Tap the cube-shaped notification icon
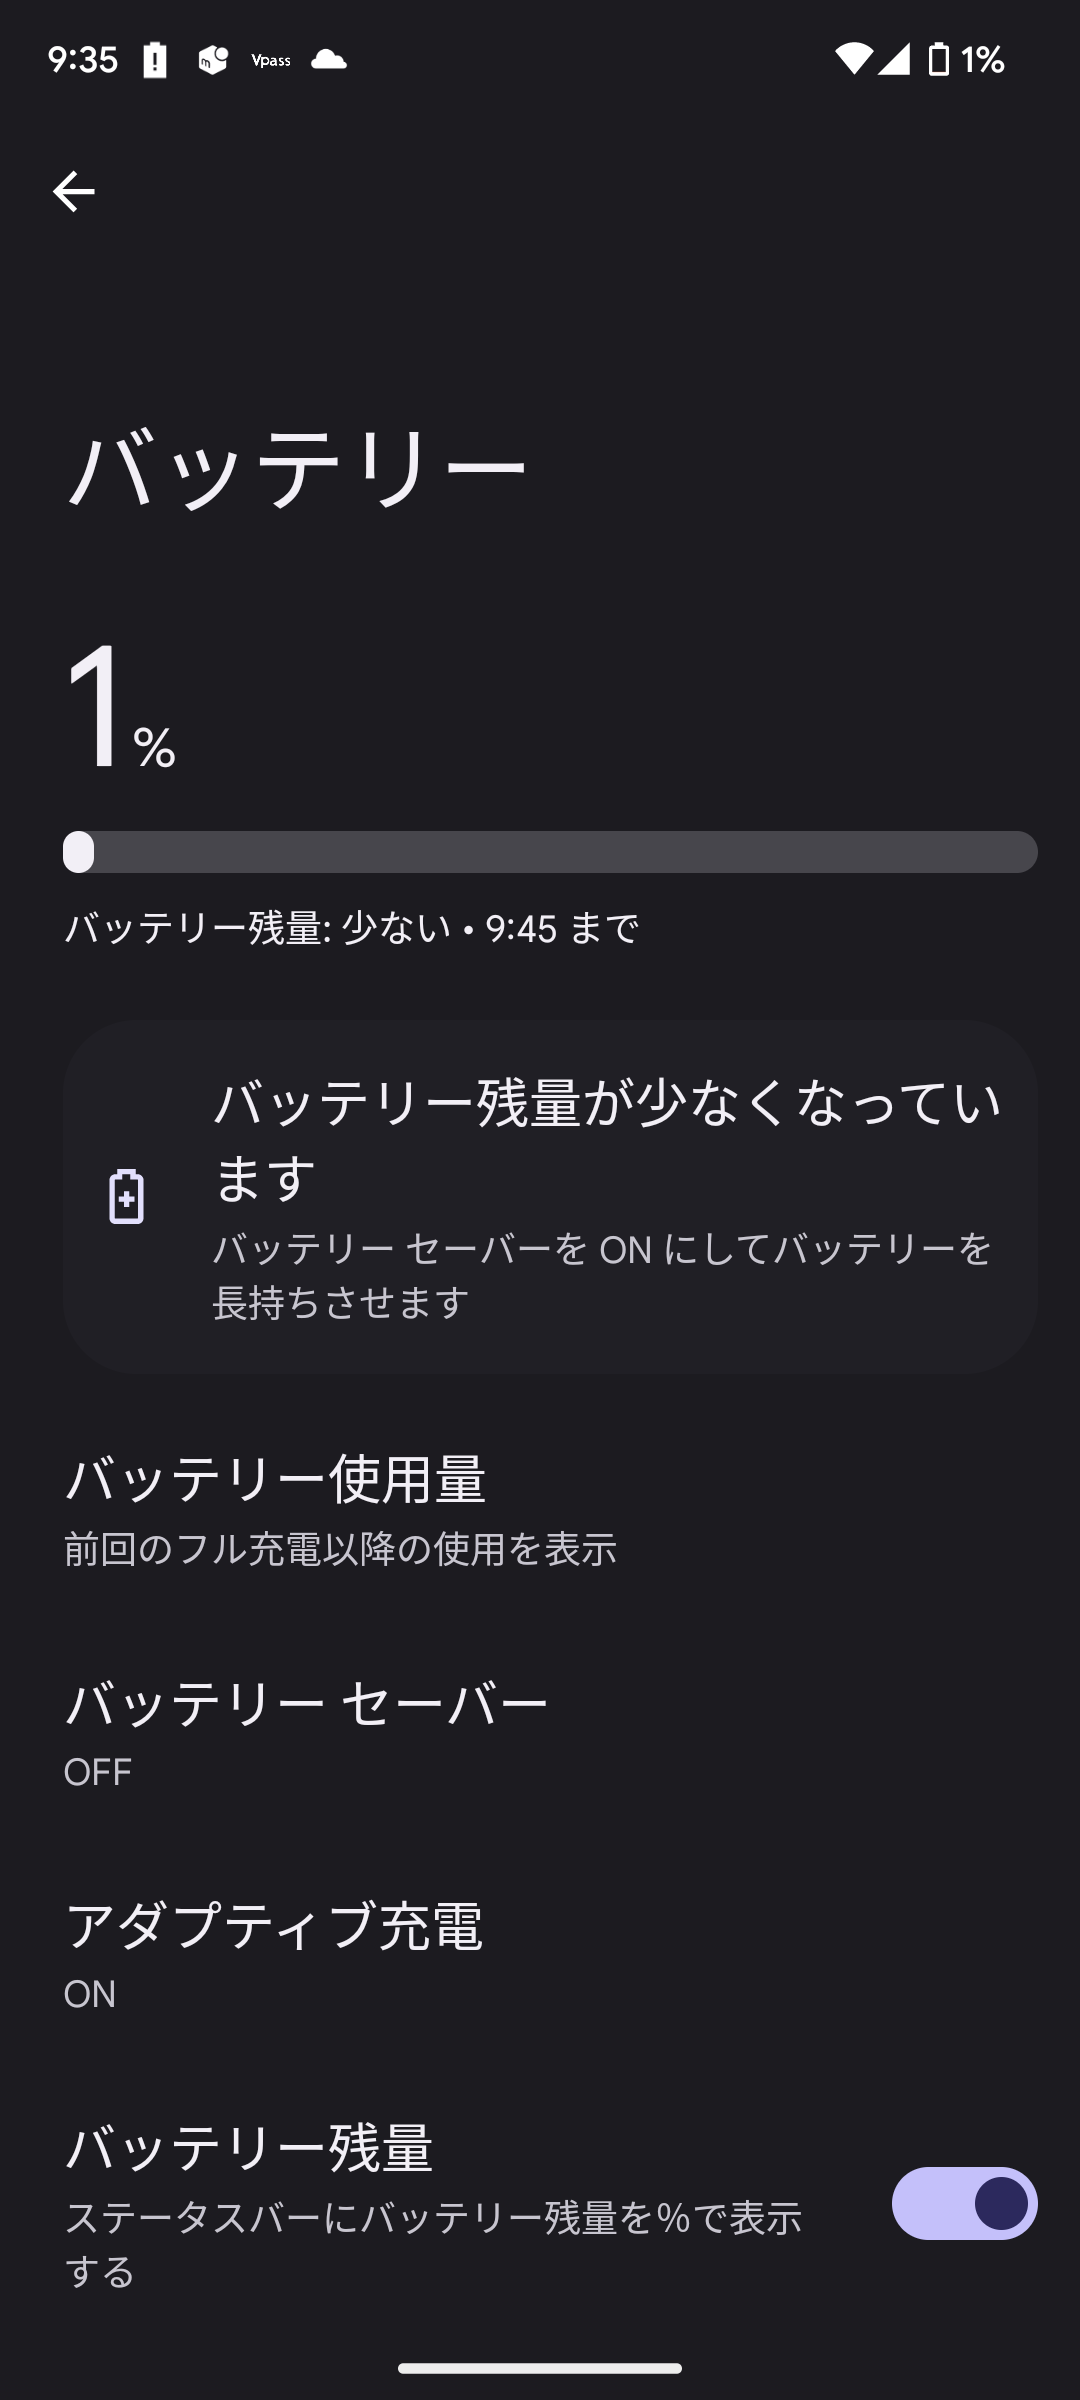The height and width of the screenshot is (2400, 1080). [x=212, y=60]
